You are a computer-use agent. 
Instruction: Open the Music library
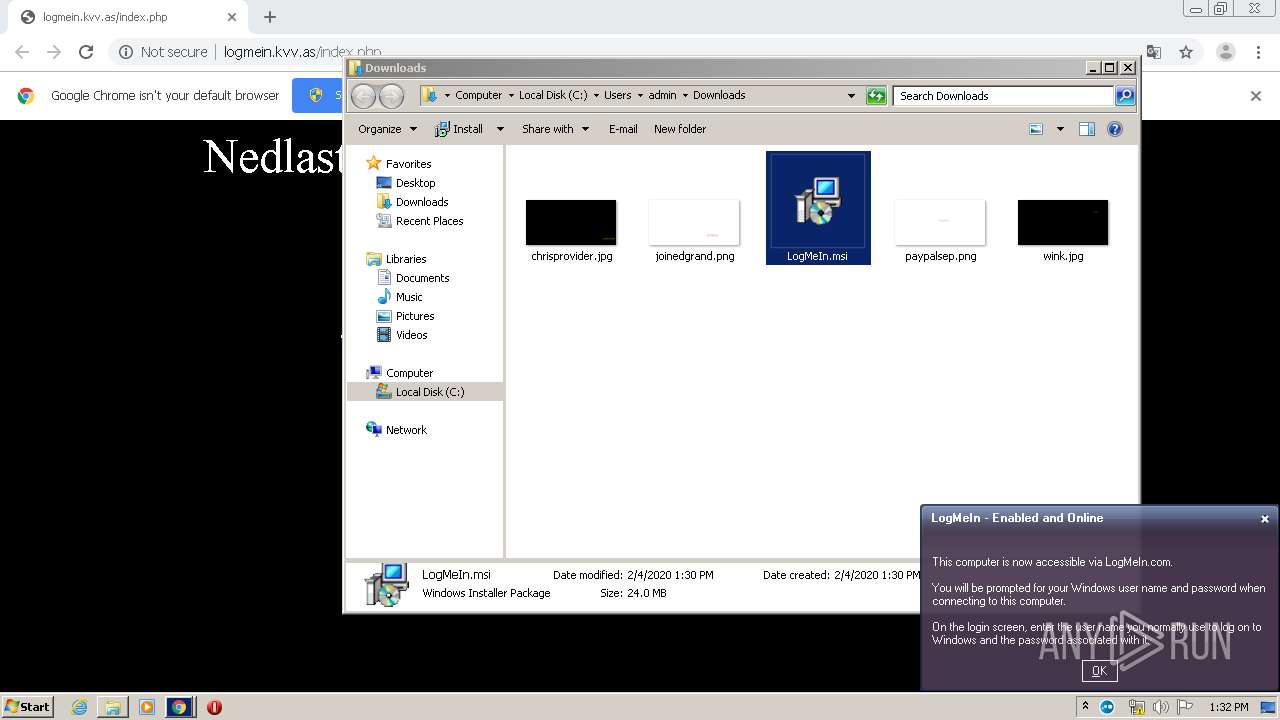pos(408,297)
